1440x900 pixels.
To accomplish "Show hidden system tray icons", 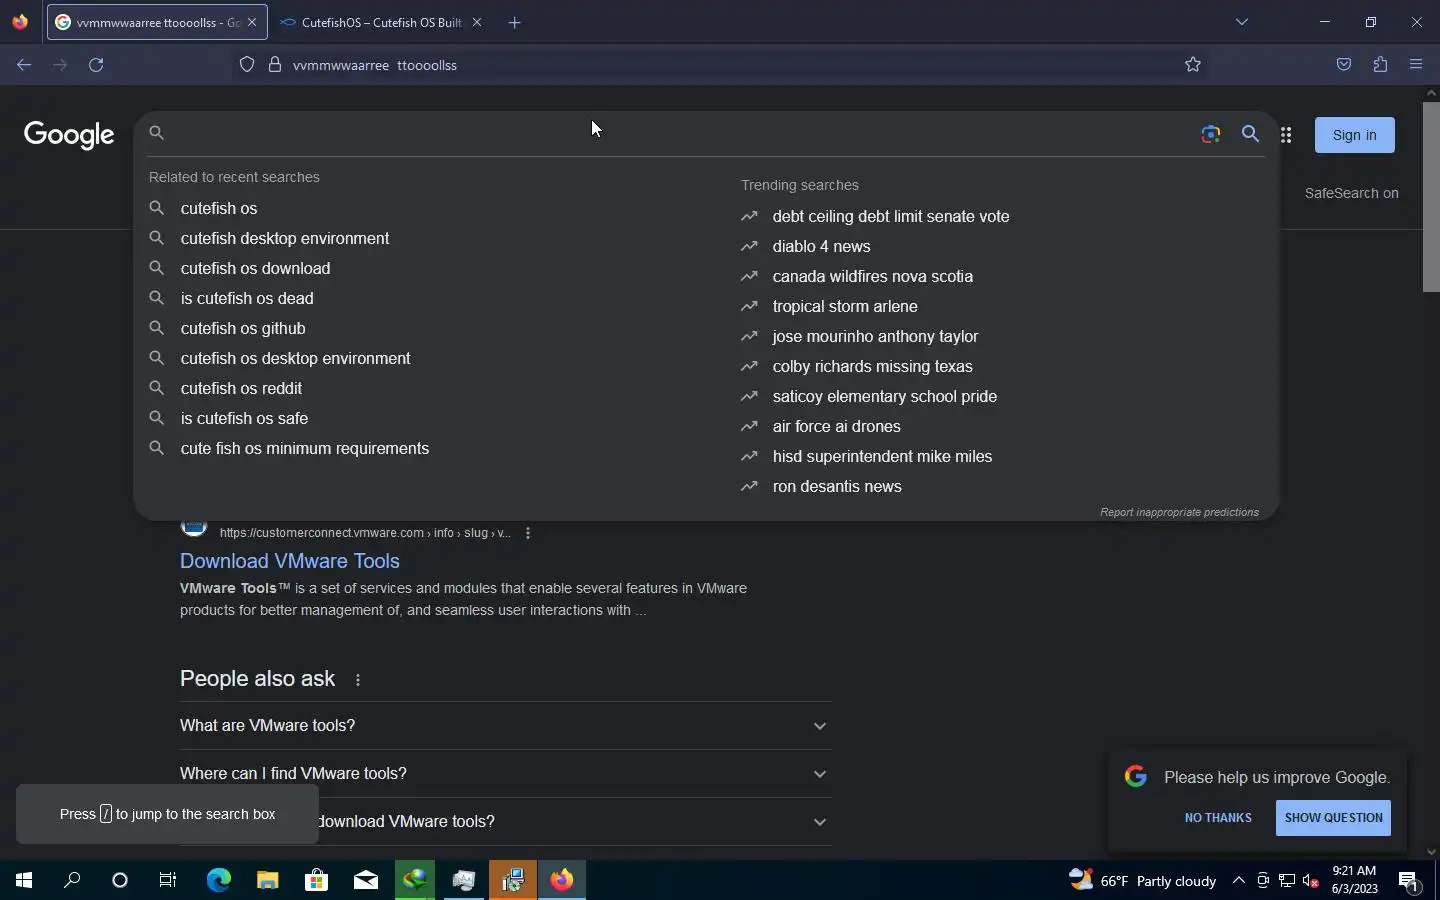I will click(x=1238, y=880).
